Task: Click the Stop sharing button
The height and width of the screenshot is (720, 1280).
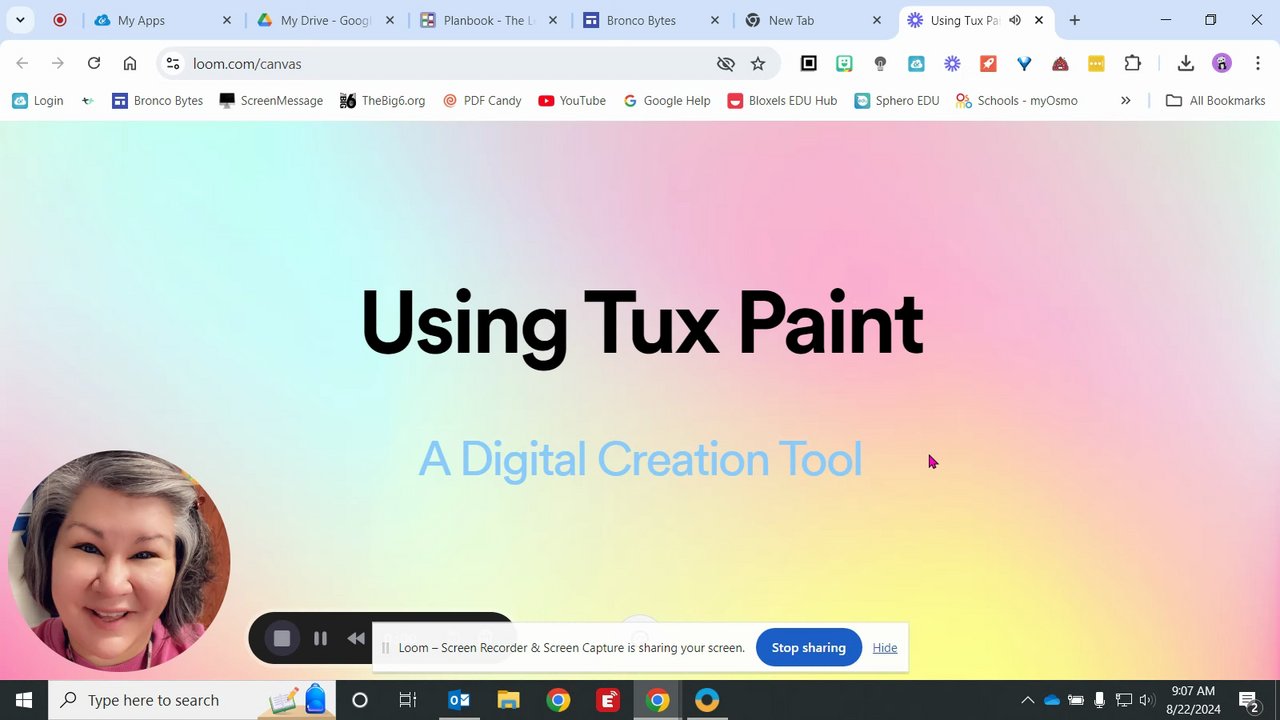Action: pyautogui.click(x=809, y=647)
